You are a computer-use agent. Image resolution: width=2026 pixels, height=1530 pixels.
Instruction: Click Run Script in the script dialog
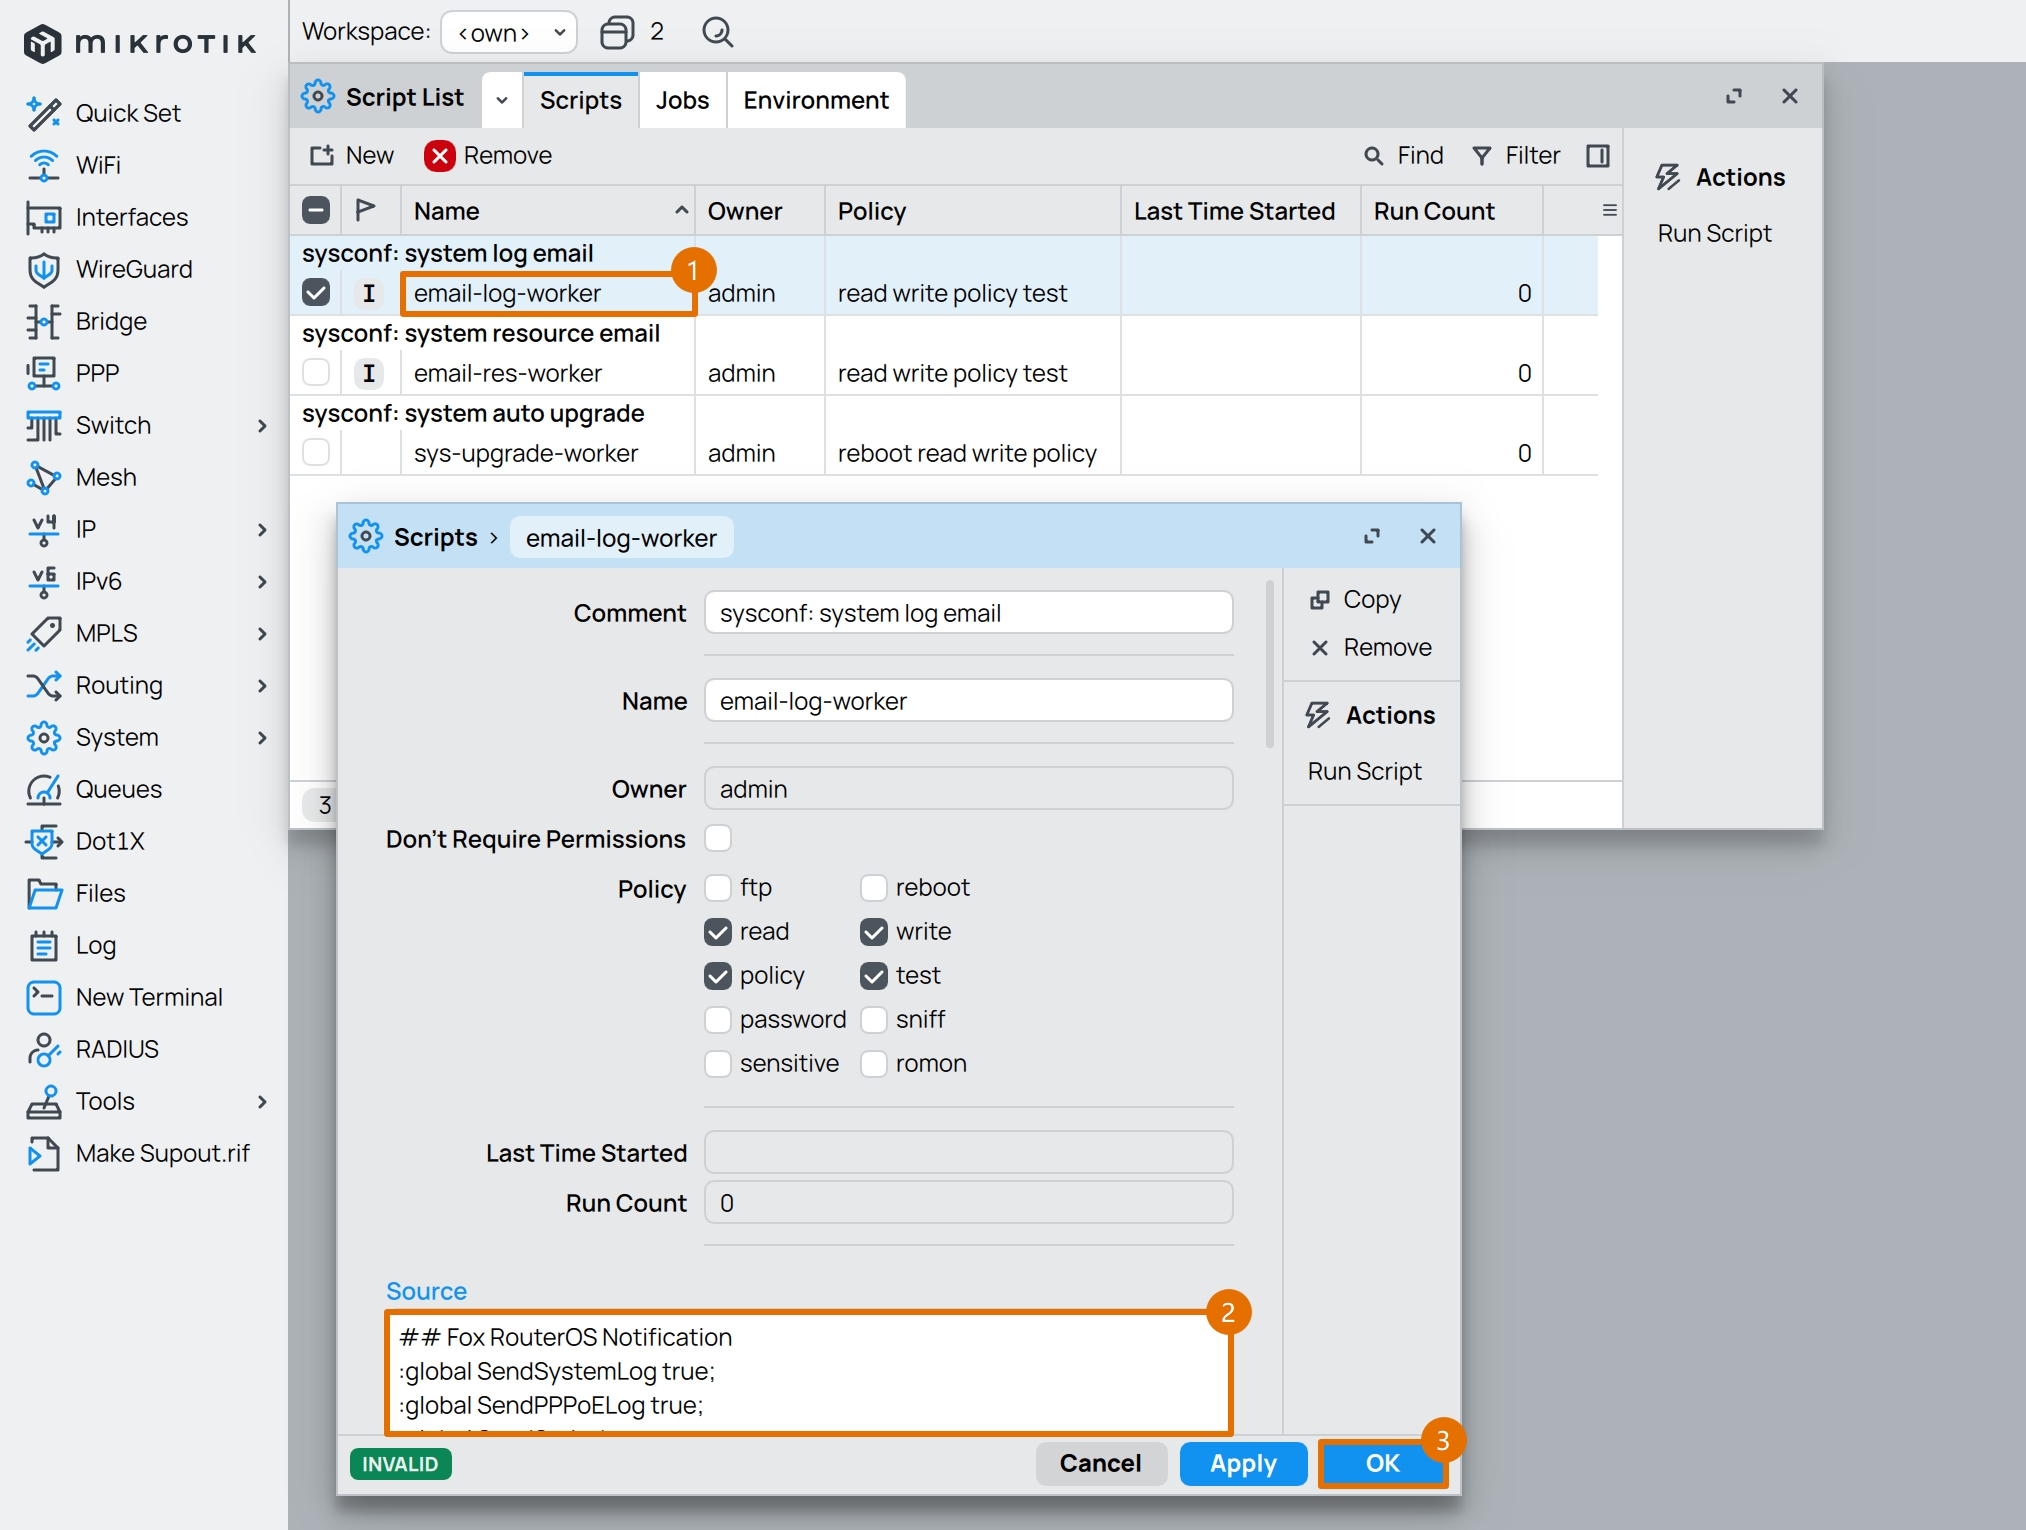1364,771
